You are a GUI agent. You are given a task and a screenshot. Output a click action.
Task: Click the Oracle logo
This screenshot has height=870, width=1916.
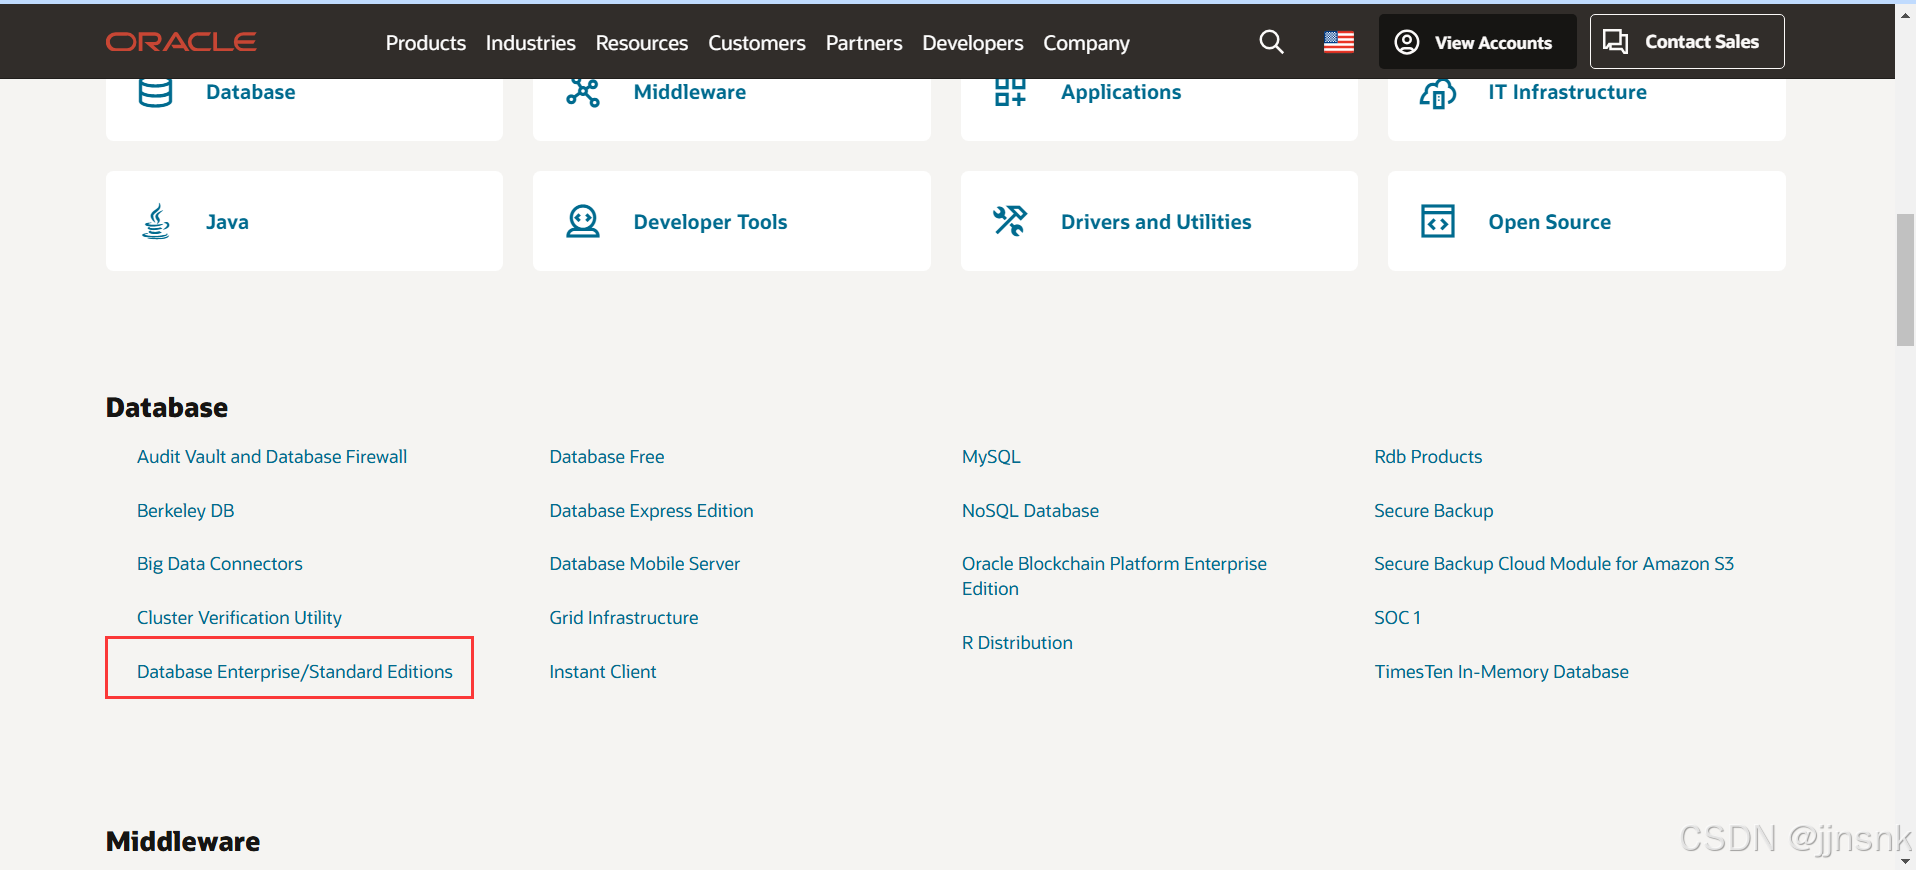pos(181,42)
